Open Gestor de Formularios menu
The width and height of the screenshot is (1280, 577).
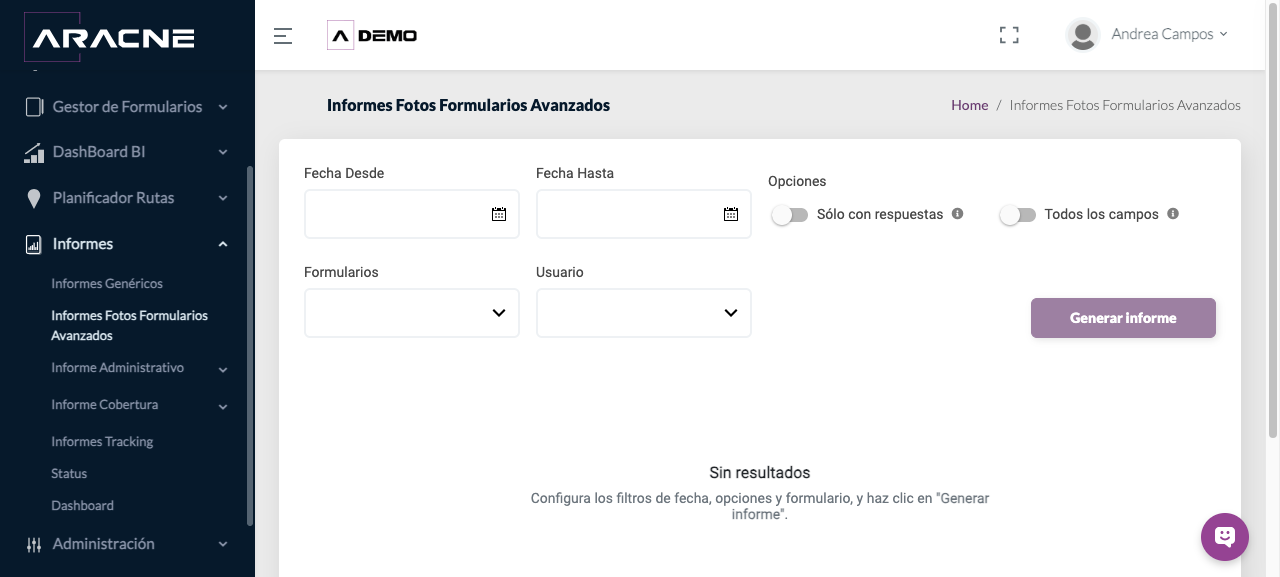pyautogui.click(x=127, y=107)
